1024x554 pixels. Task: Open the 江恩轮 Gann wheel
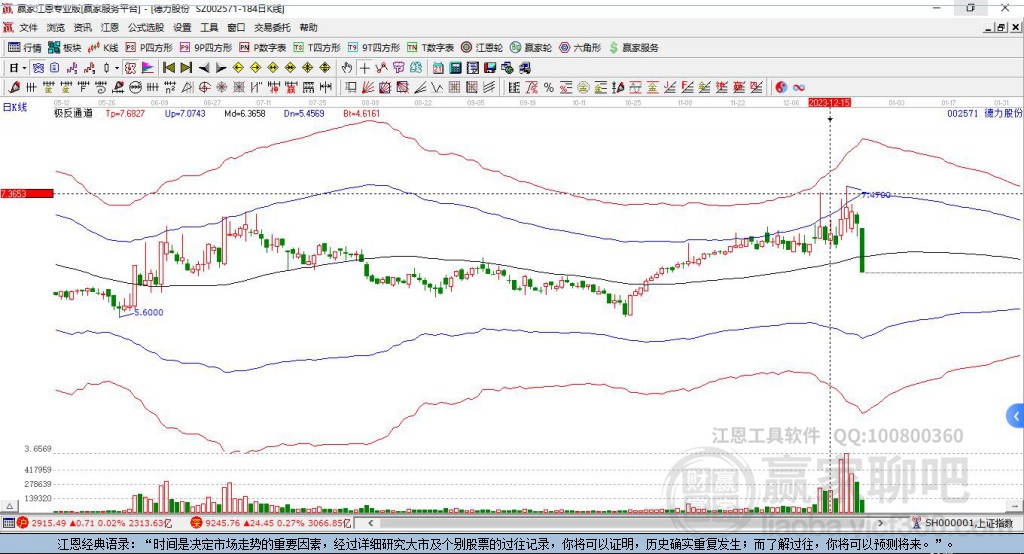[482, 48]
